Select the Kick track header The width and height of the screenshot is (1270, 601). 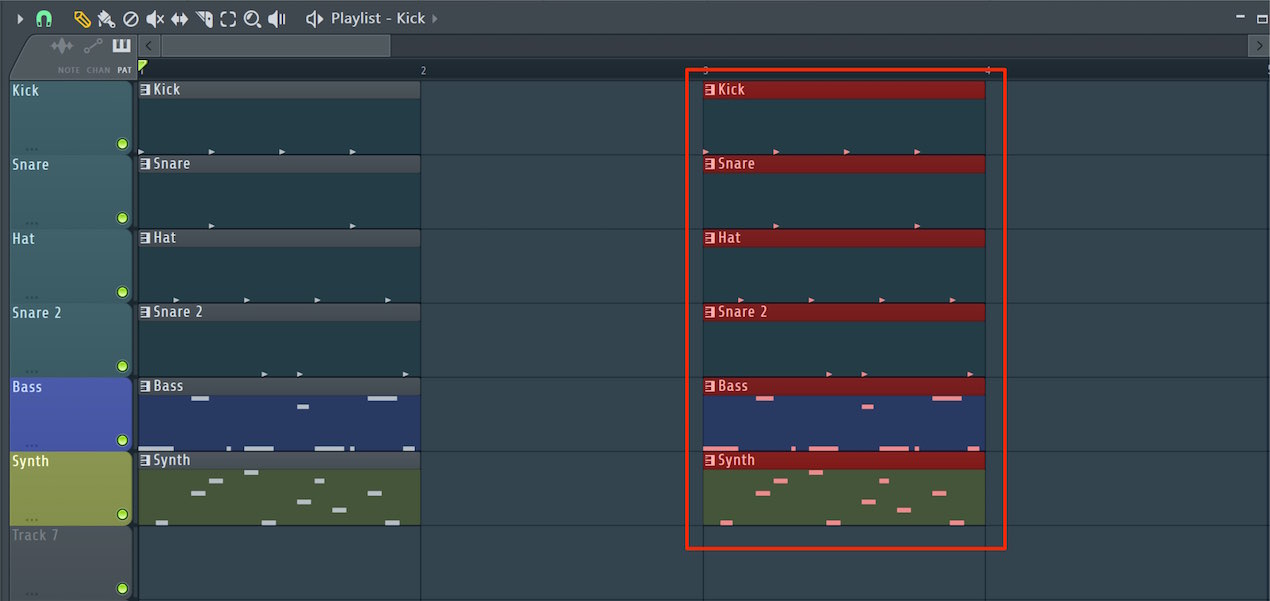click(x=71, y=117)
